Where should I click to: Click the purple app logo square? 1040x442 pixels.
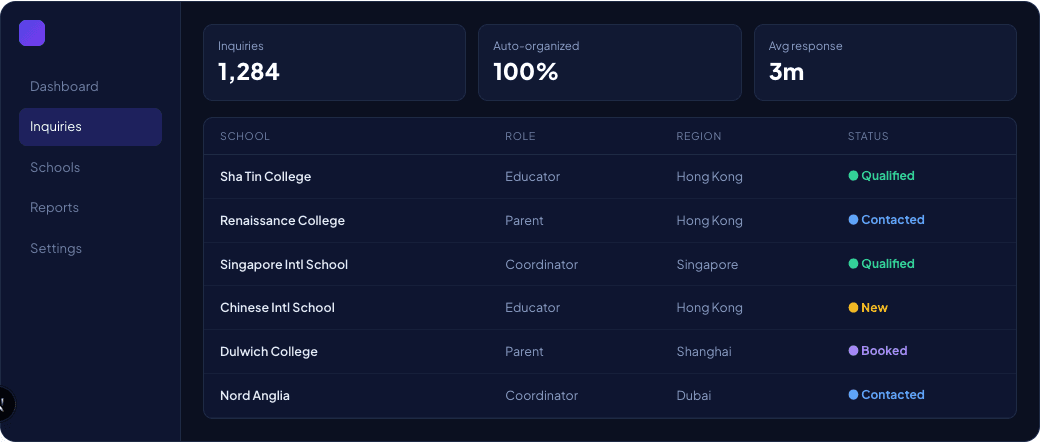[x=32, y=33]
